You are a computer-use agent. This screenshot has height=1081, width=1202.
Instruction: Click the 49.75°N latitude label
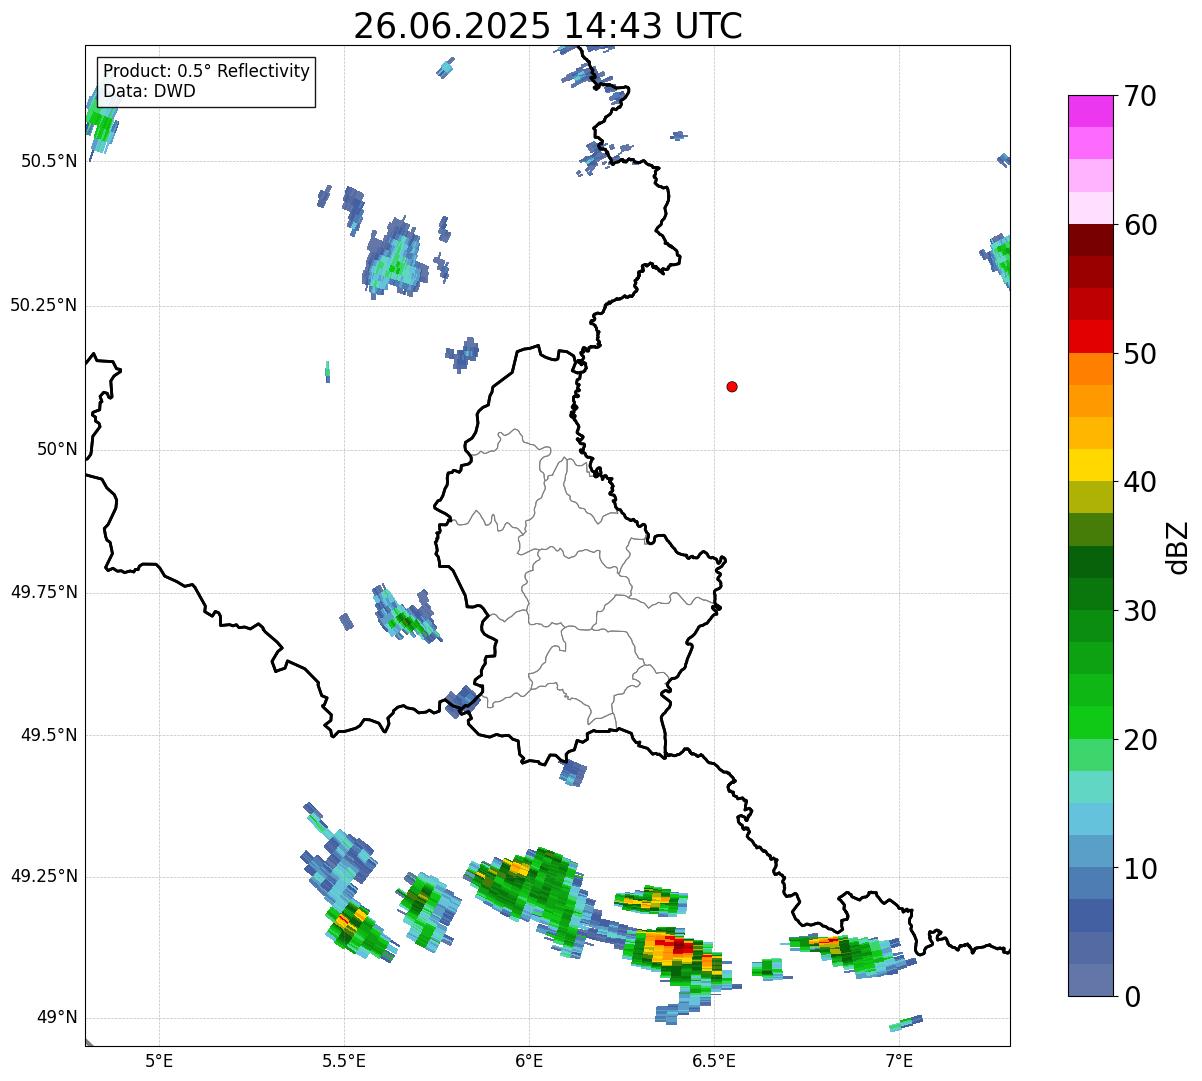(44, 592)
